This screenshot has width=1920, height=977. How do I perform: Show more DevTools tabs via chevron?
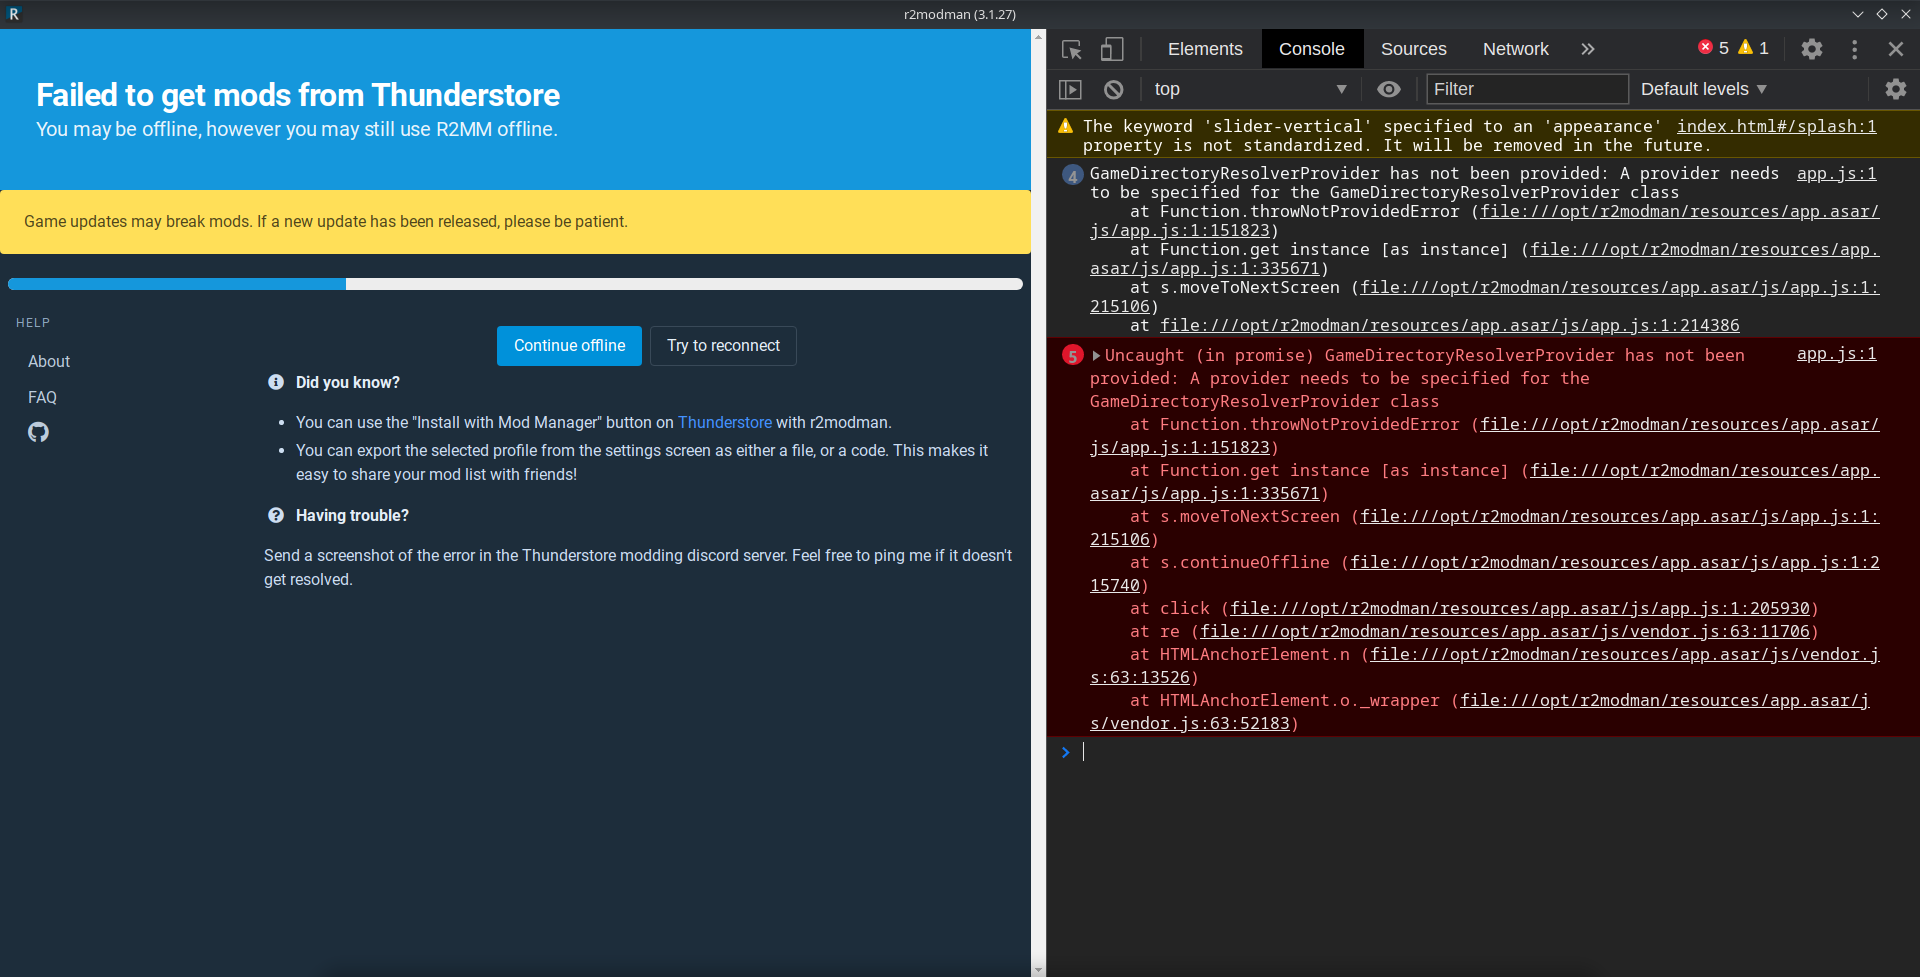(x=1588, y=49)
